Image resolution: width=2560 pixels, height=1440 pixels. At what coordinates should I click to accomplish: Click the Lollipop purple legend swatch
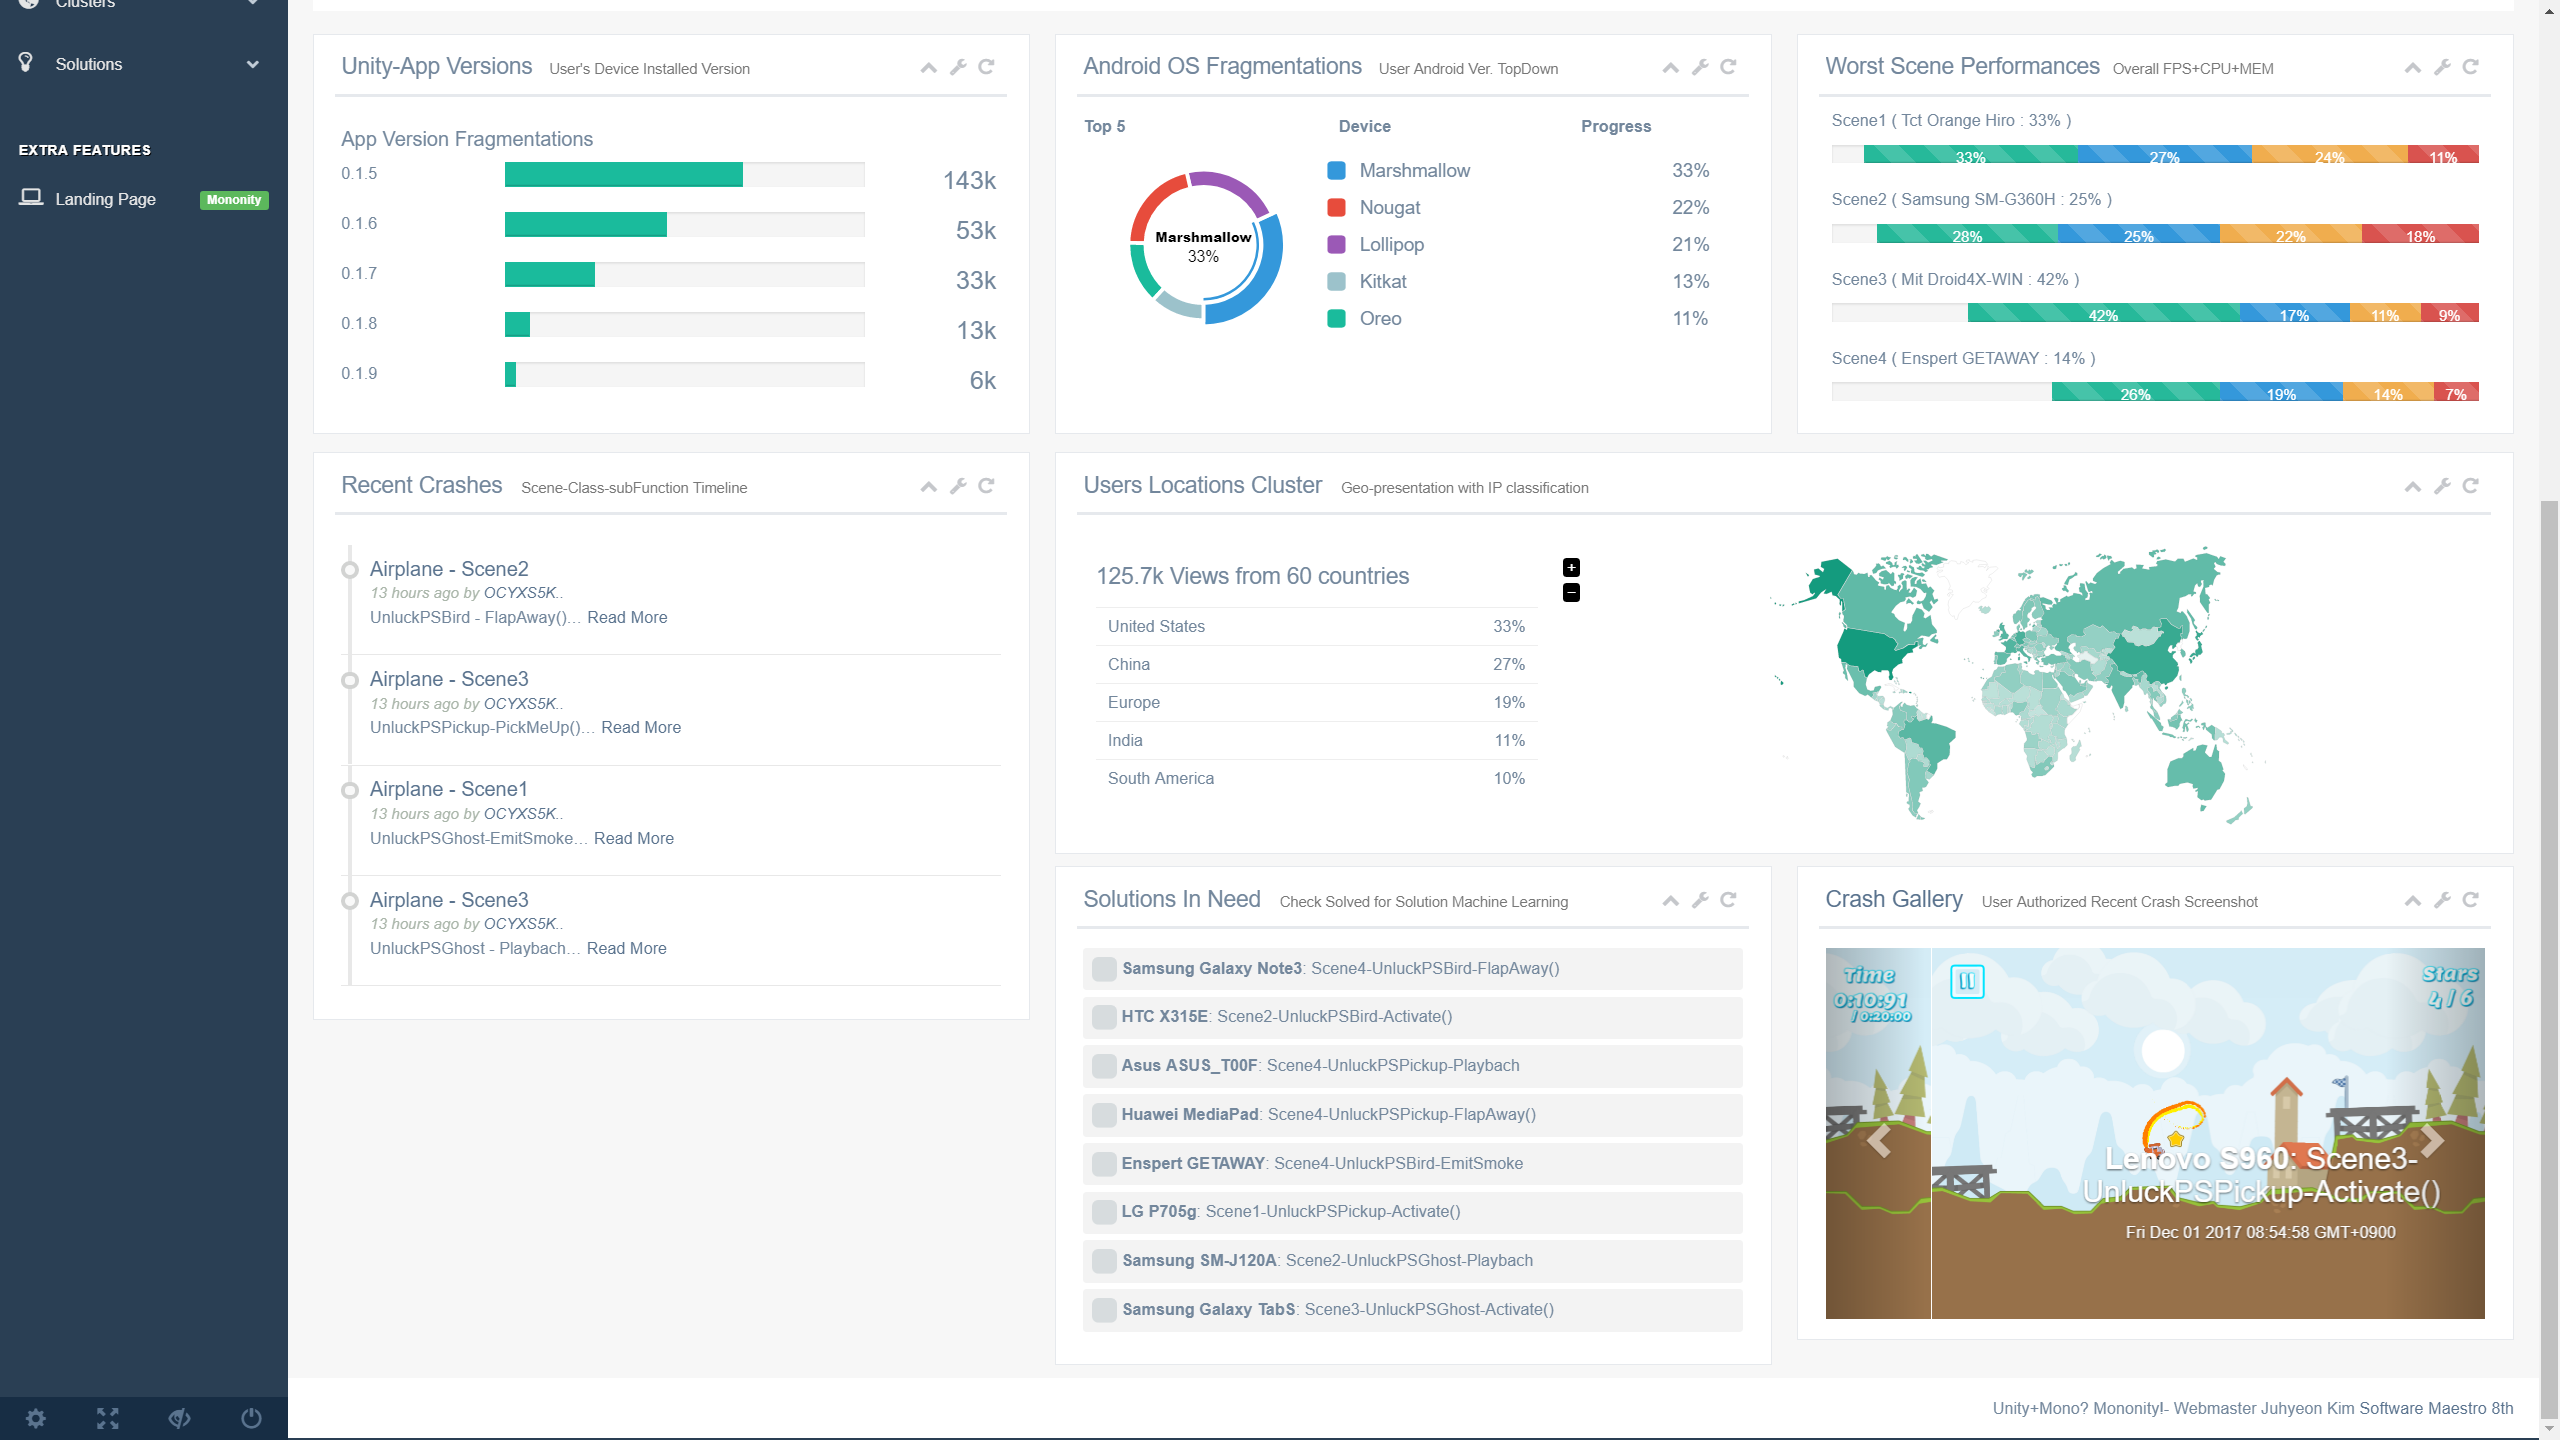pos(1336,244)
